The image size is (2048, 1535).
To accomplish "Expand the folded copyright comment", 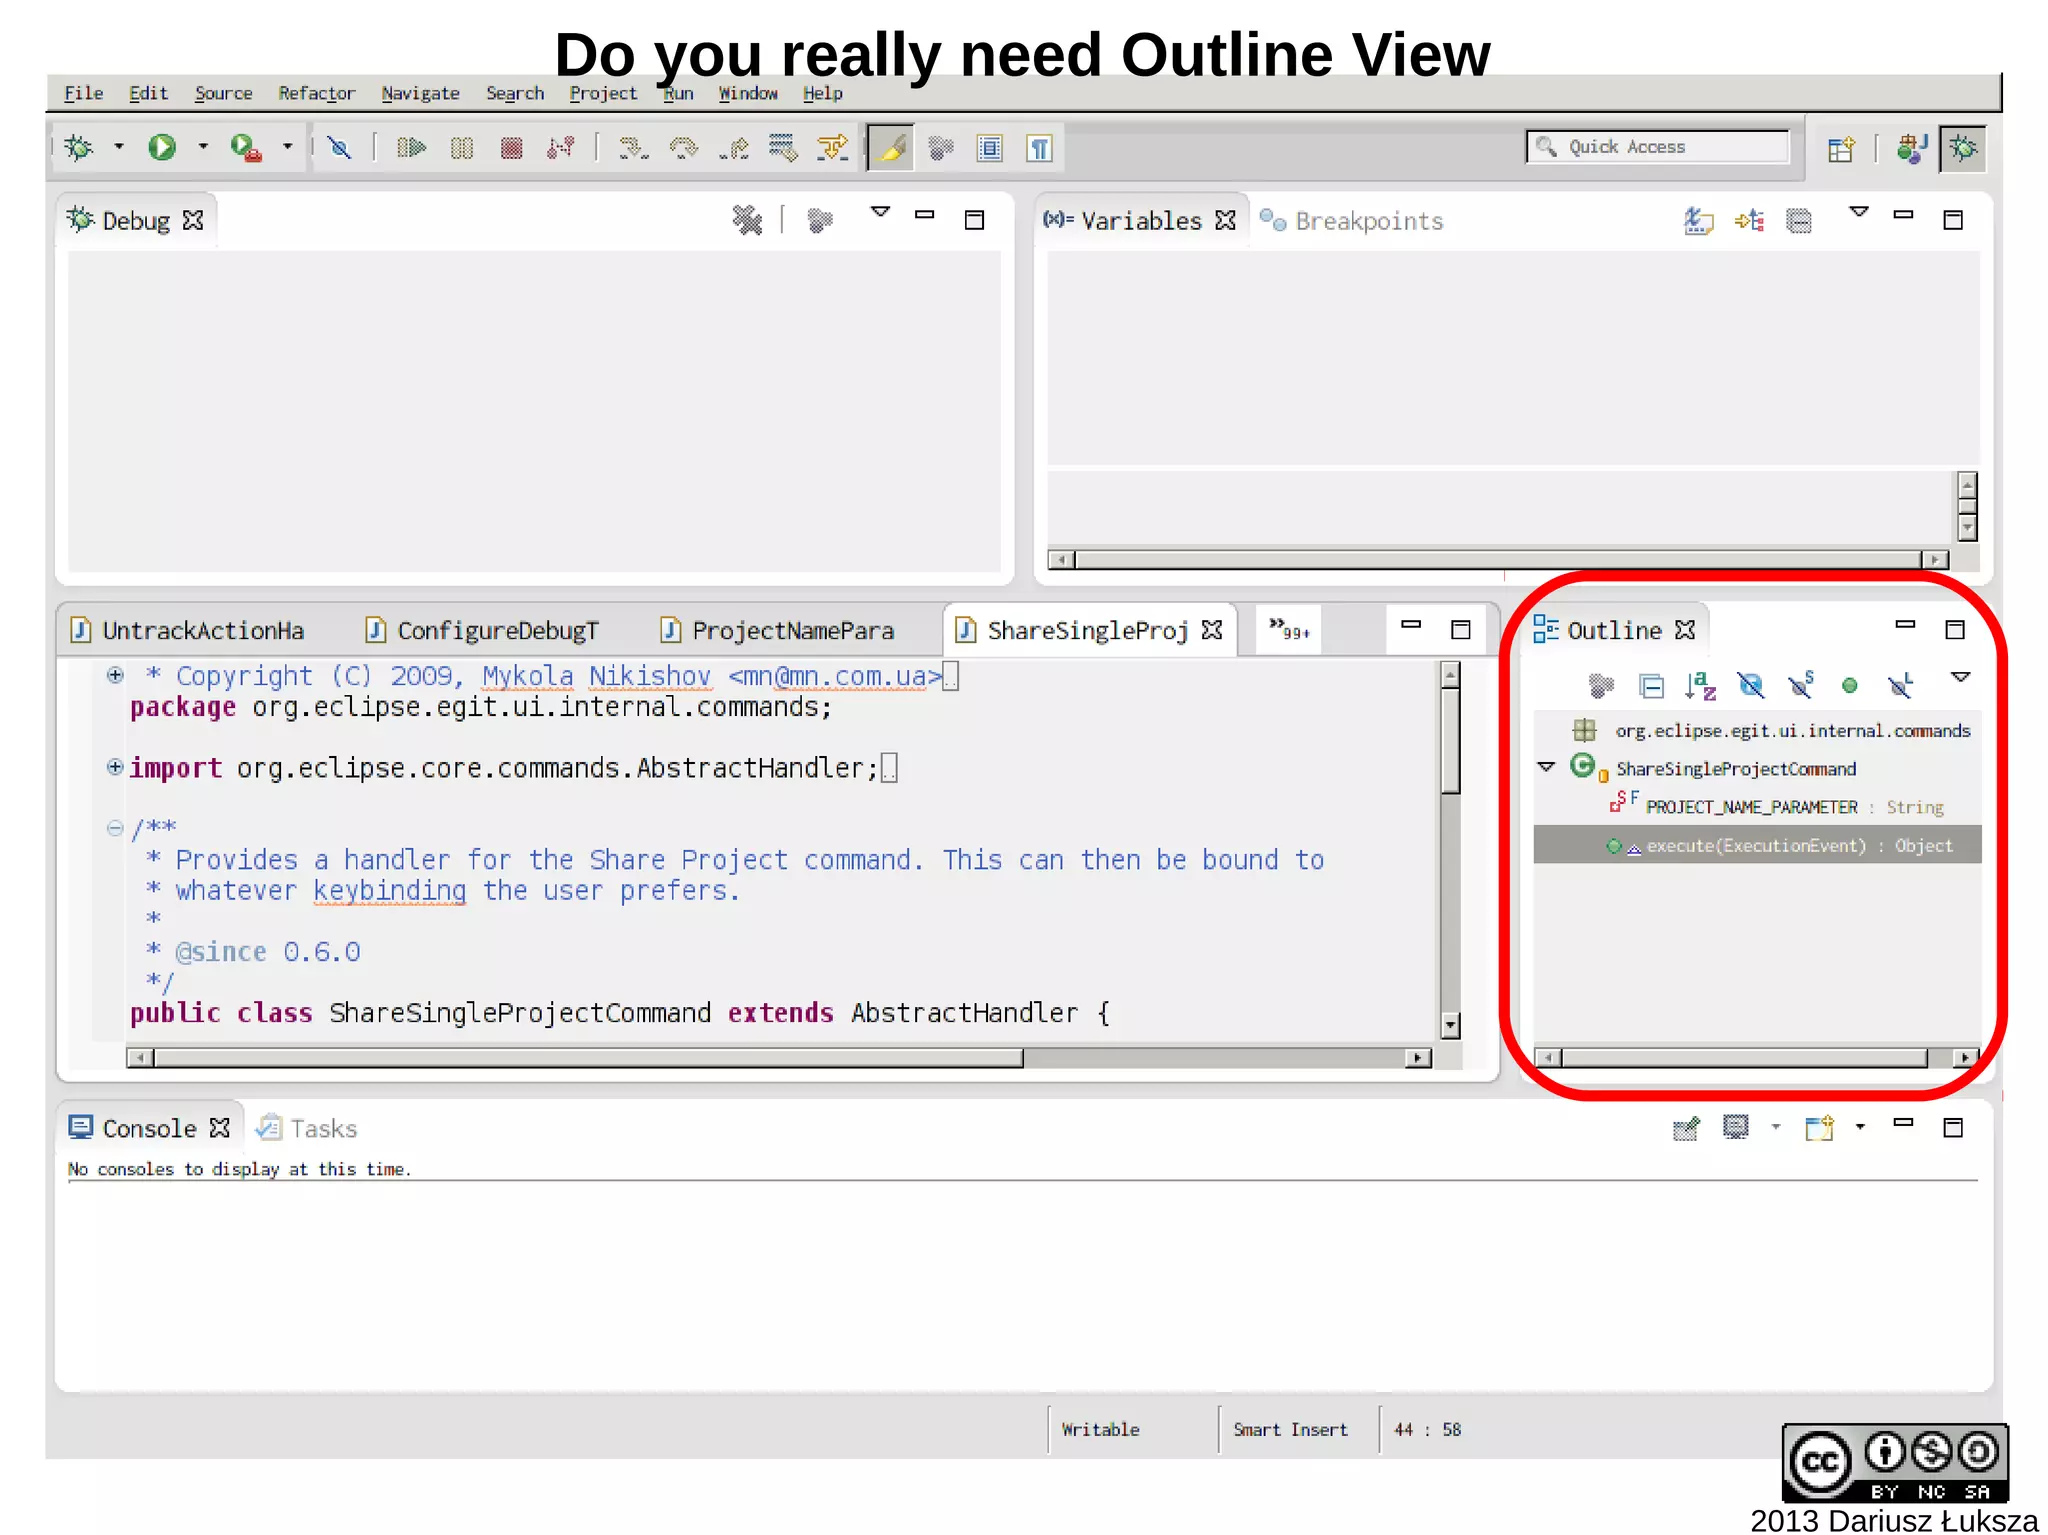I will (115, 675).
